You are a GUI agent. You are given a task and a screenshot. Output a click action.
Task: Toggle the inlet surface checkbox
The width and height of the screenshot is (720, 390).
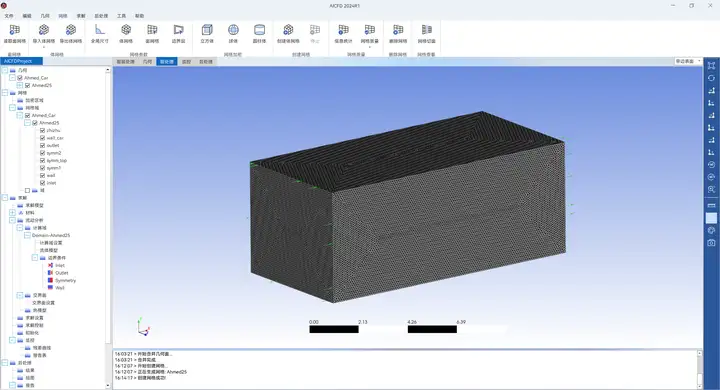pyautogui.click(x=42, y=183)
